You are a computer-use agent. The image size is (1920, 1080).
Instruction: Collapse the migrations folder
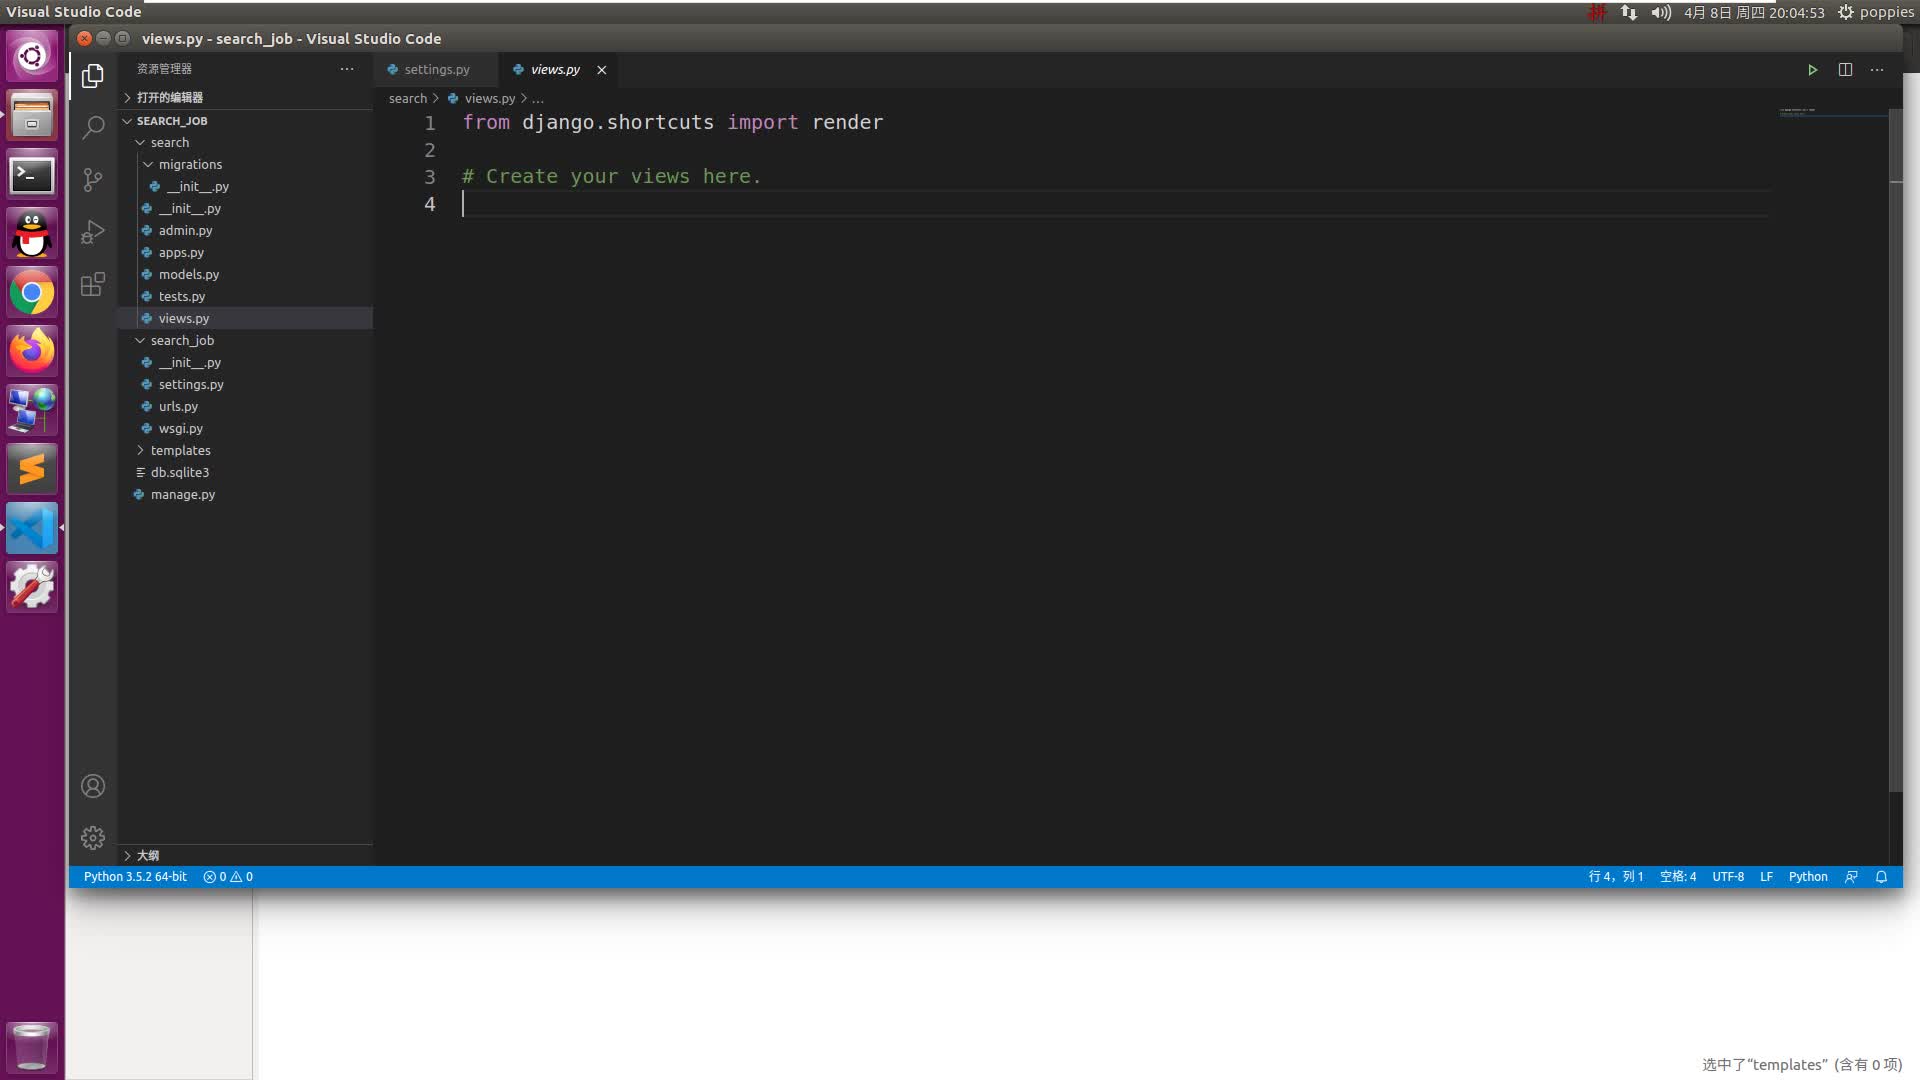(x=245, y=165)
